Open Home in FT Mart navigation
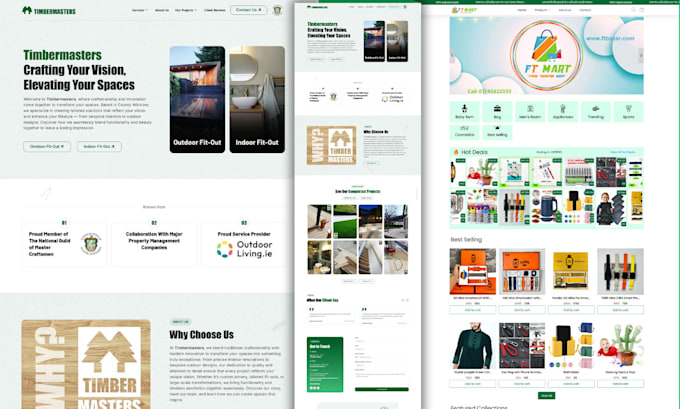Viewport: 680px width, 409px height. 522,10
